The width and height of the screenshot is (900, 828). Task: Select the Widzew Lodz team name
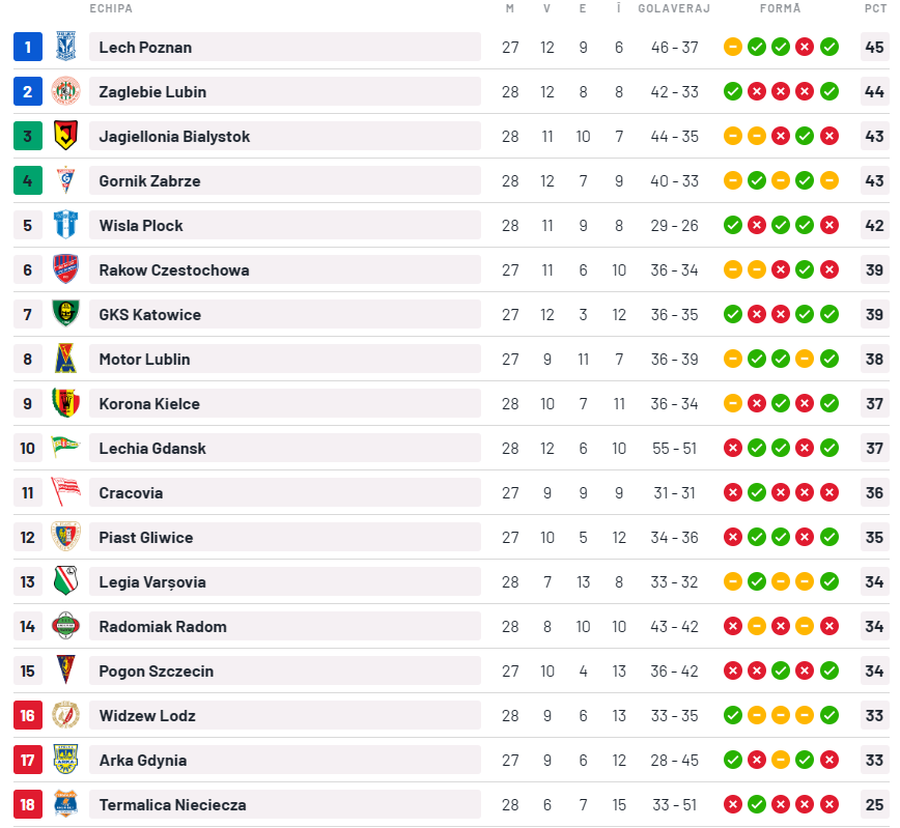(147, 716)
